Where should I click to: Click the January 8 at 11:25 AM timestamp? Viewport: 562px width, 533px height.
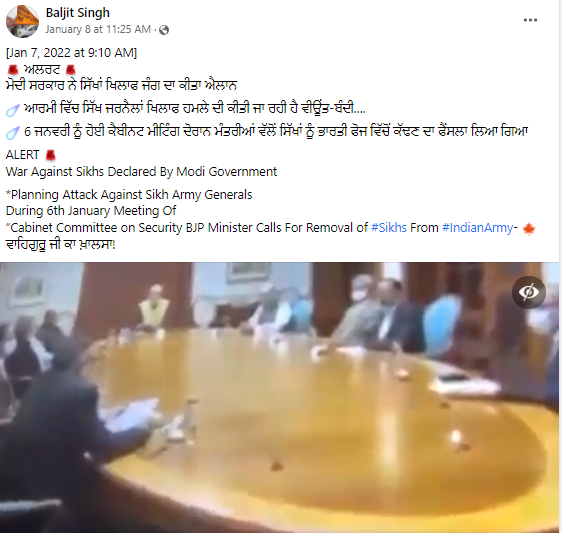pos(98,29)
